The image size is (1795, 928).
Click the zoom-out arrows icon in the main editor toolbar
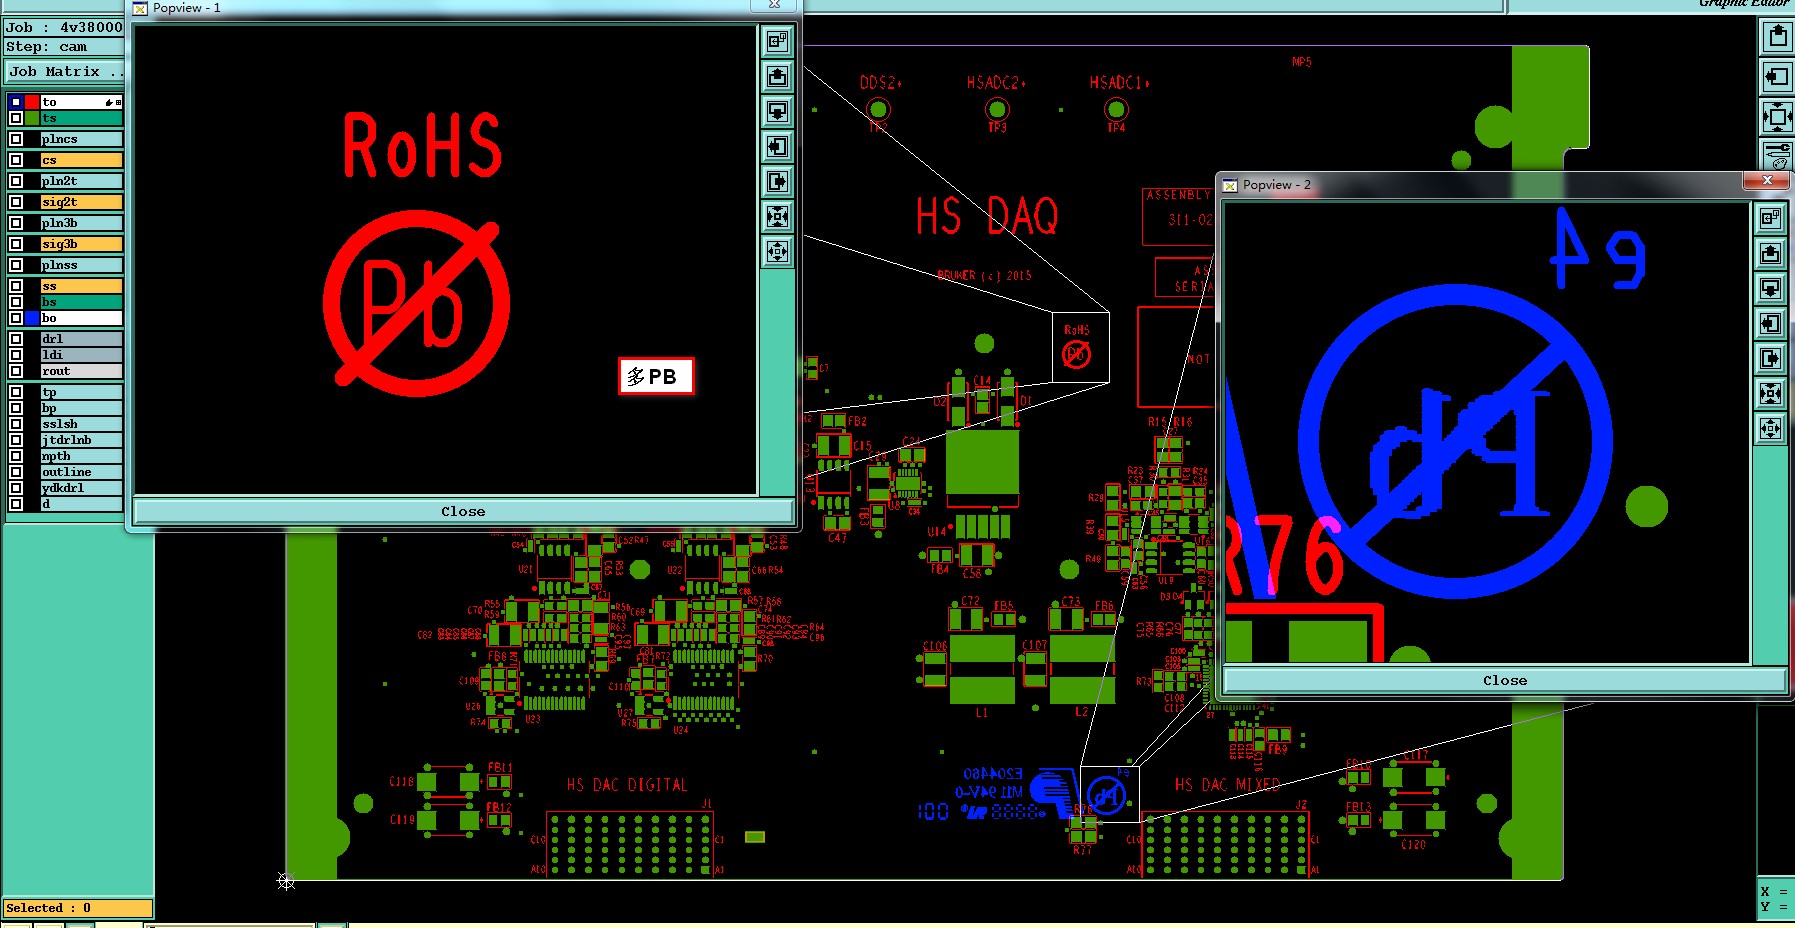1777,116
